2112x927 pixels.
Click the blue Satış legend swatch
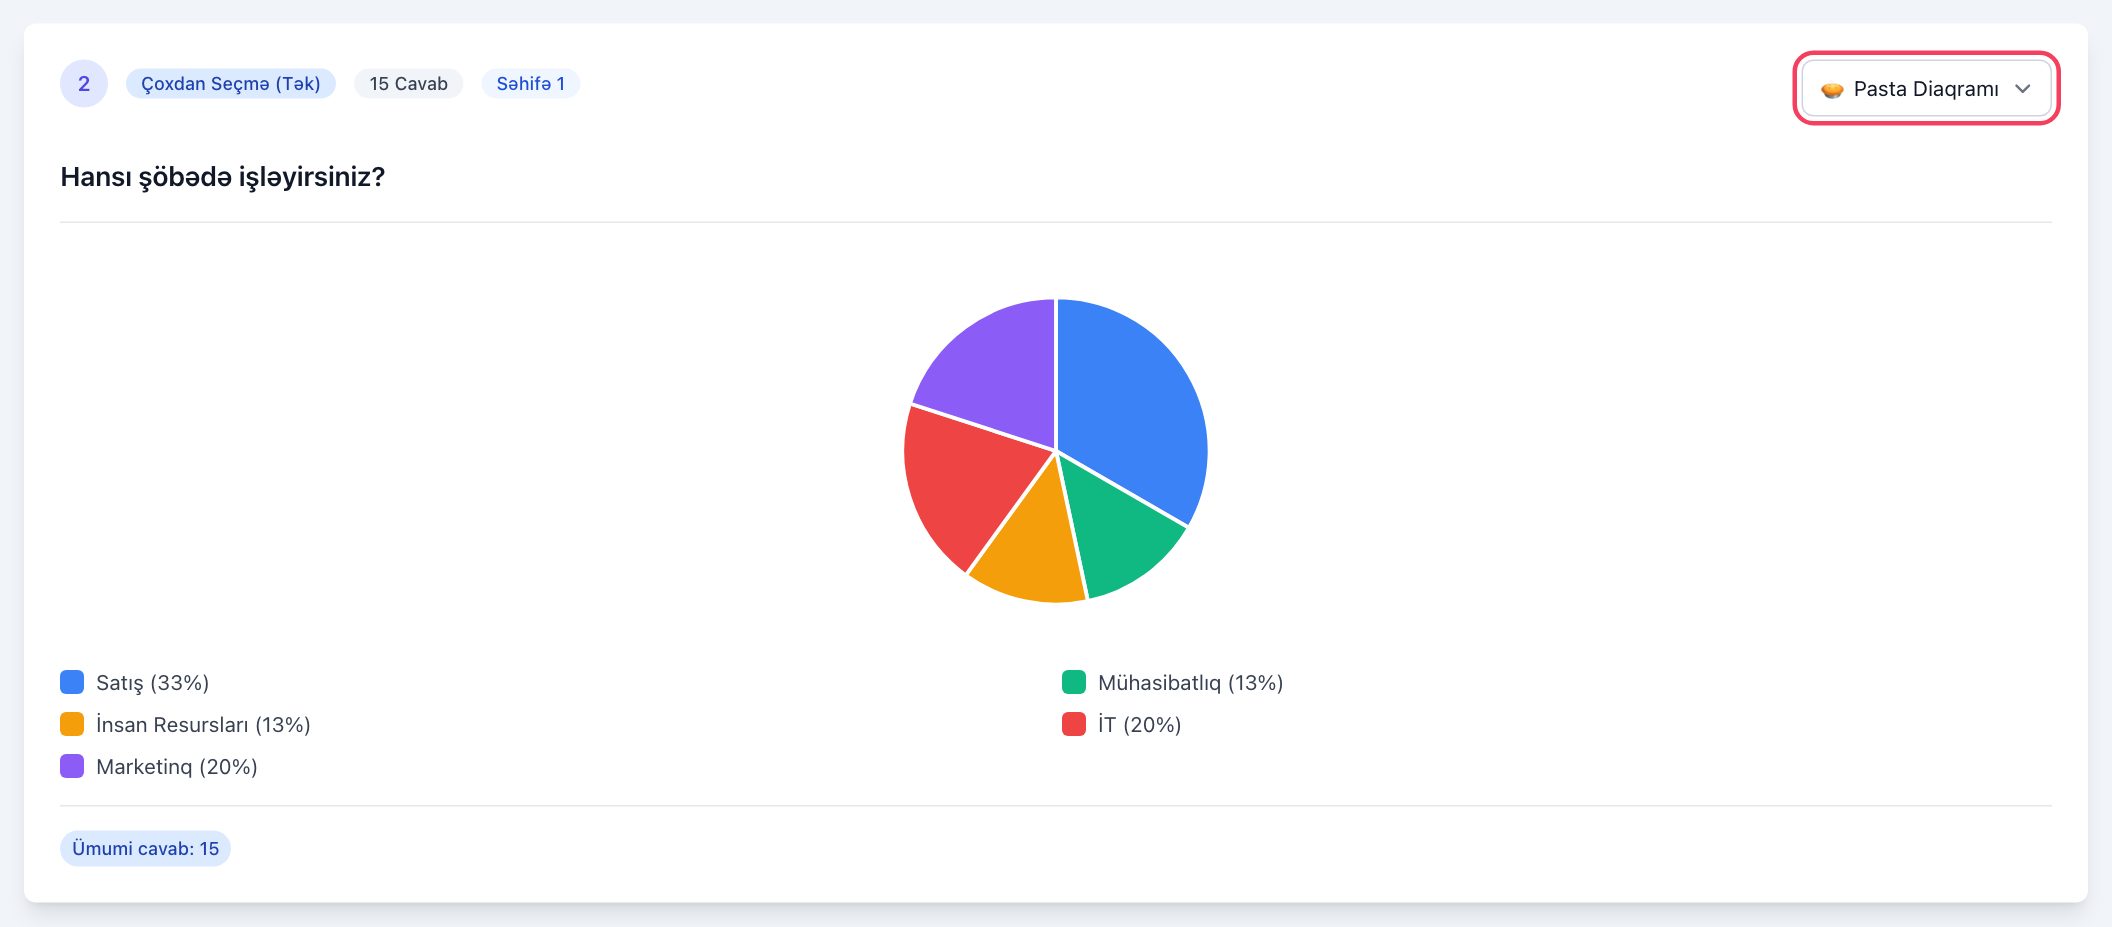click(72, 682)
